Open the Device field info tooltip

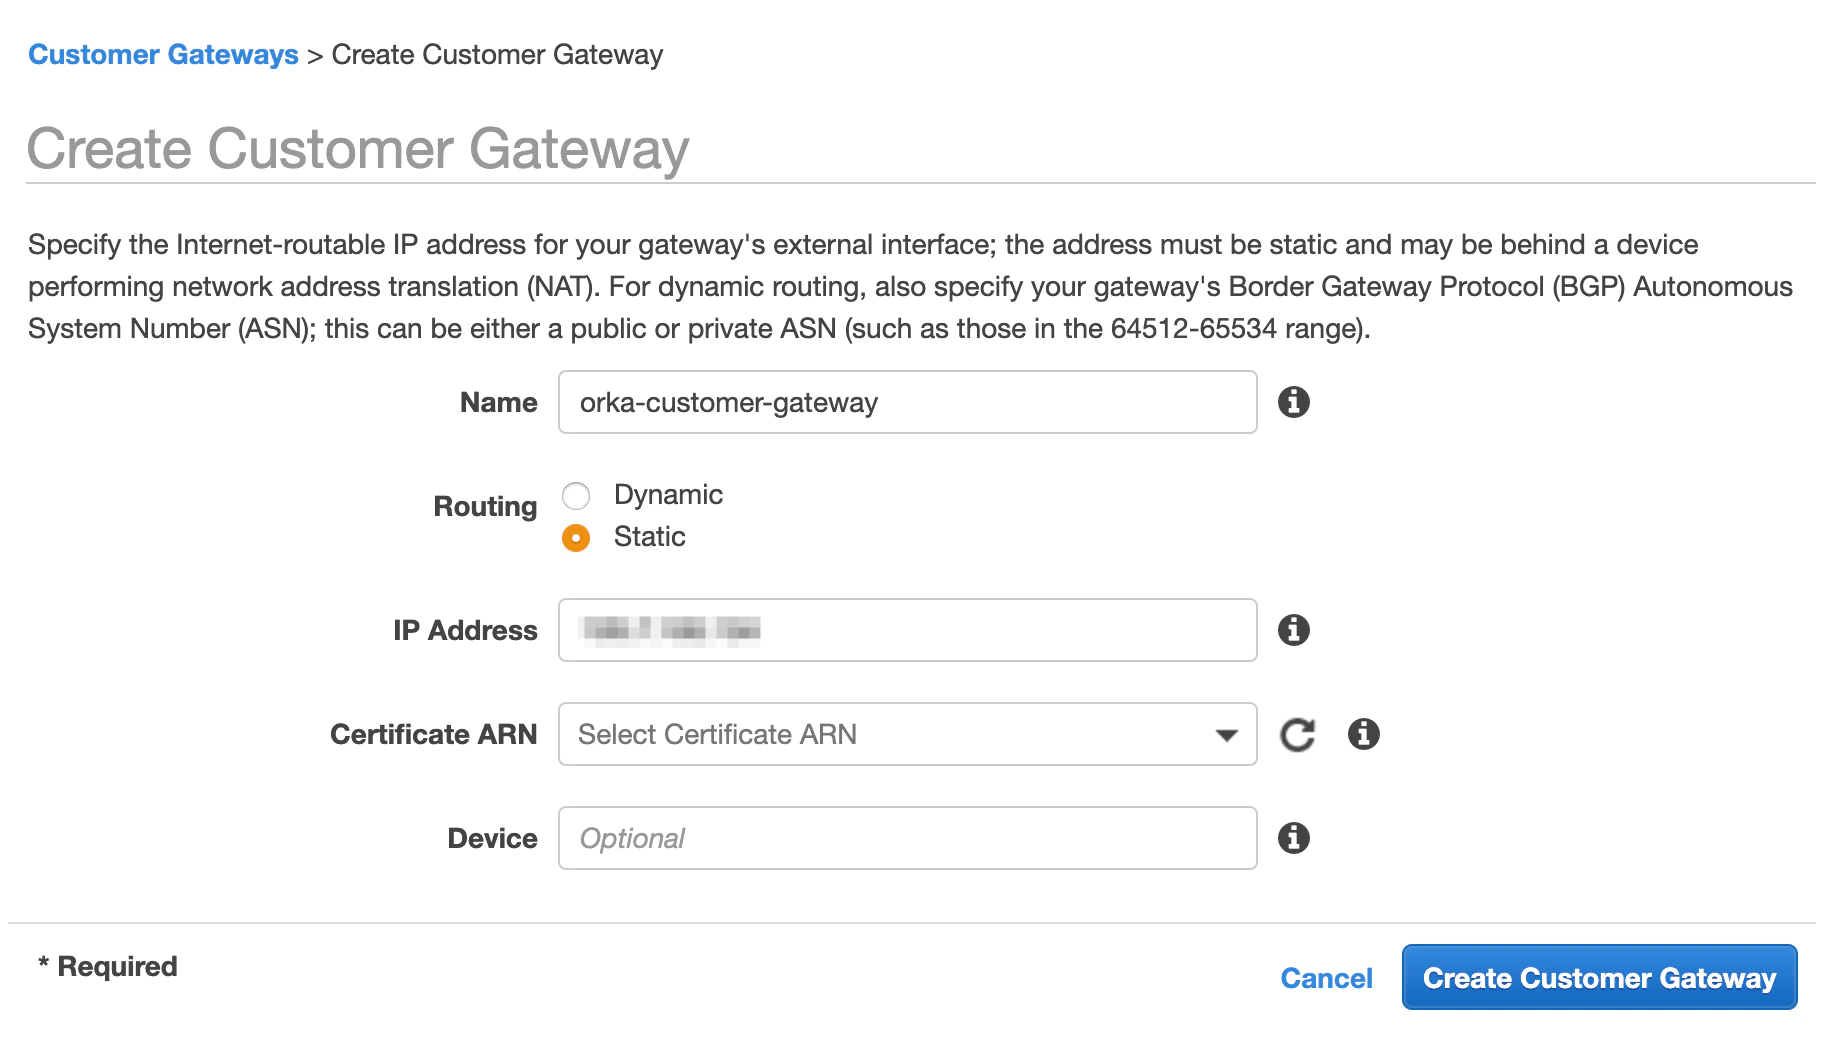[x=1294, y=838]
